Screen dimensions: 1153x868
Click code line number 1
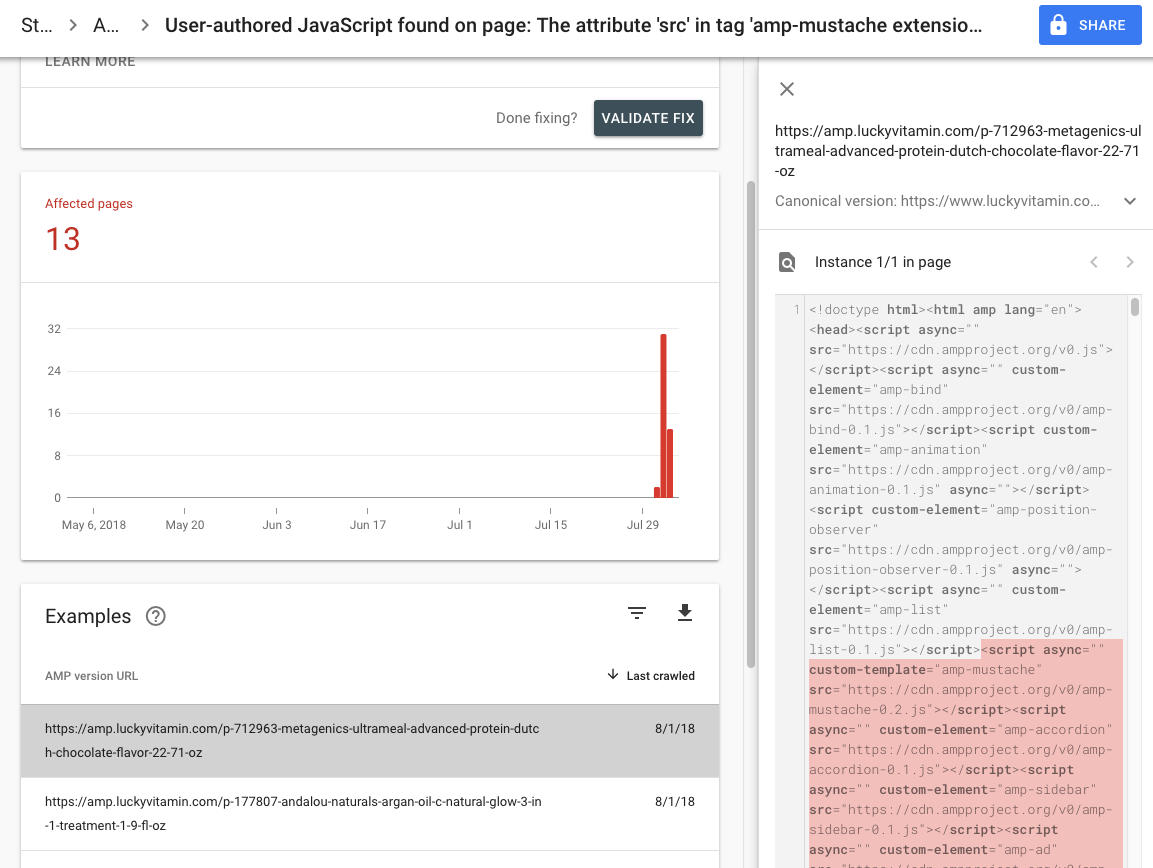(x=796, y=310)
